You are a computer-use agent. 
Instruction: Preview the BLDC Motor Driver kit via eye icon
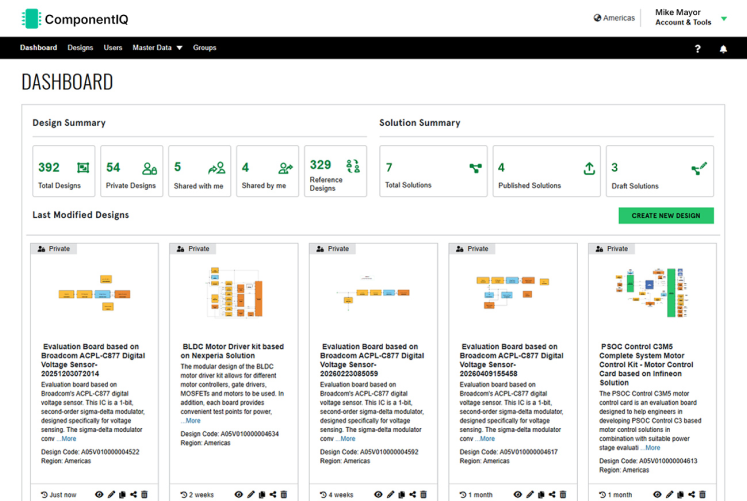239,494
